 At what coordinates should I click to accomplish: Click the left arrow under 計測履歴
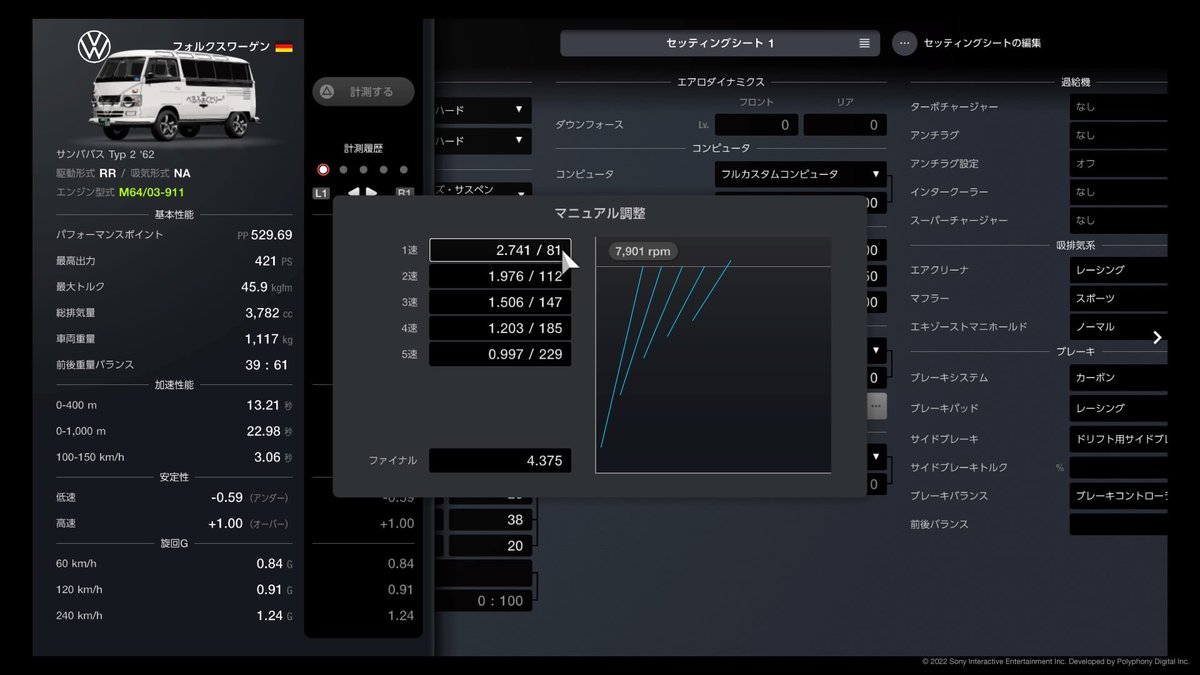tap(353, 192)
